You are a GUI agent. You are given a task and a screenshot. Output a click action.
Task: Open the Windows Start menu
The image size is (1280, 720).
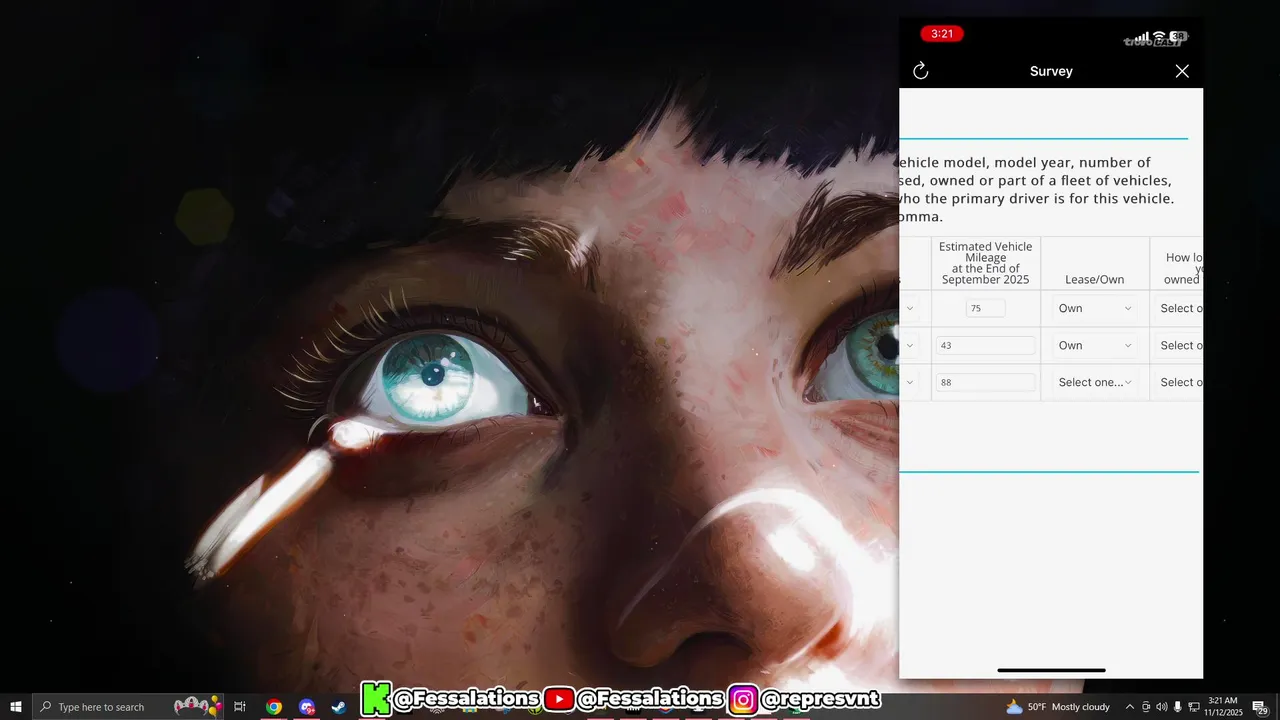coord(16,706)
